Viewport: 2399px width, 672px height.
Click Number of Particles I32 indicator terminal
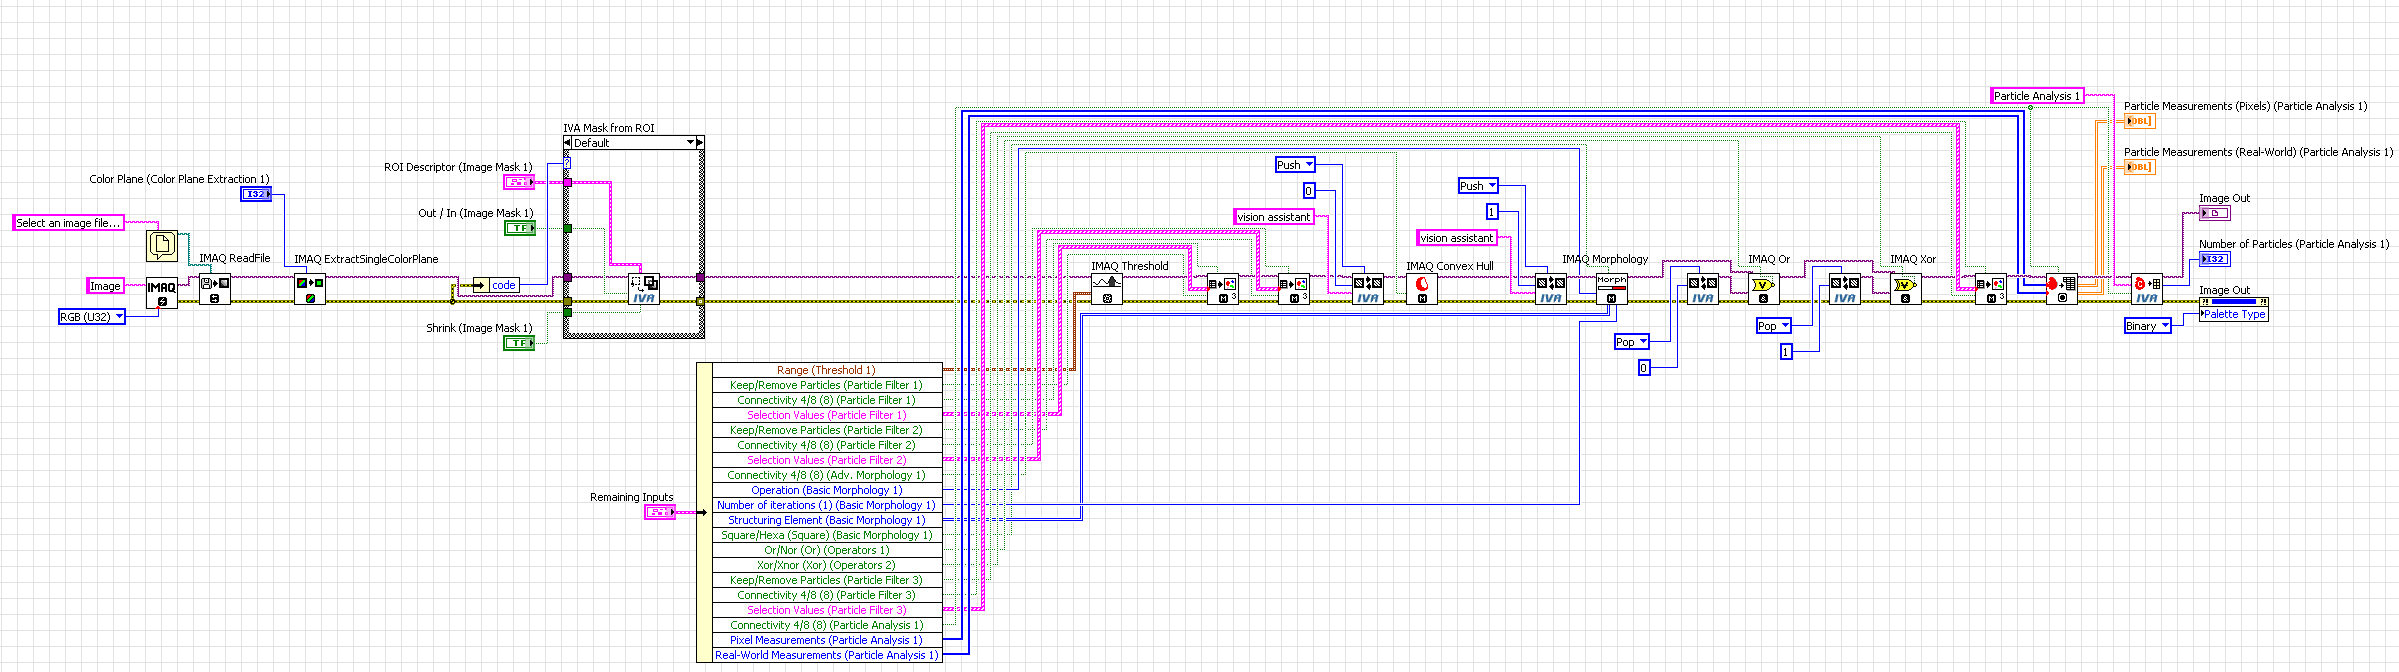(x=2214, y=259)
